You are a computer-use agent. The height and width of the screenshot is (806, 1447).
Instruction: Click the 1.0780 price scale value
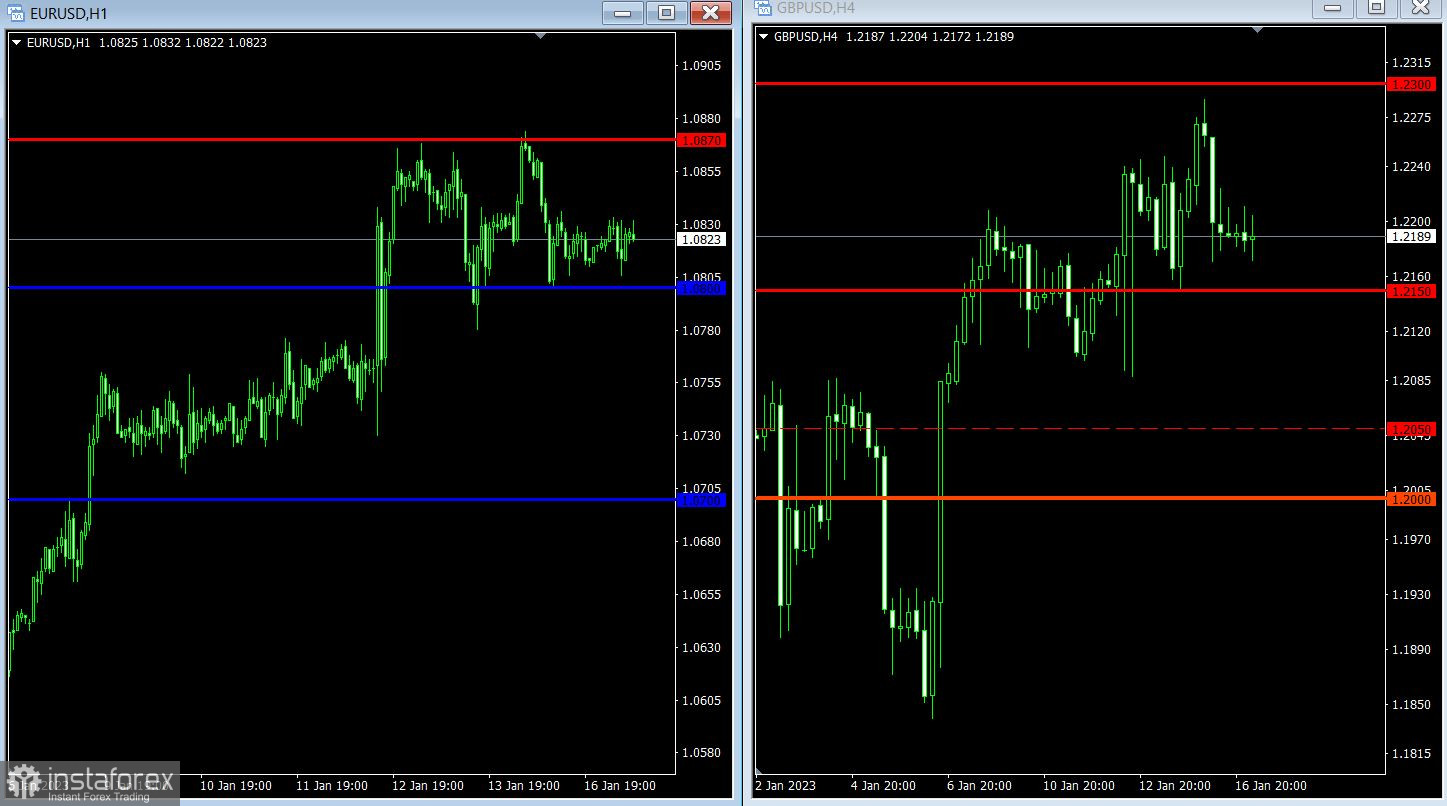click(701, 331)
